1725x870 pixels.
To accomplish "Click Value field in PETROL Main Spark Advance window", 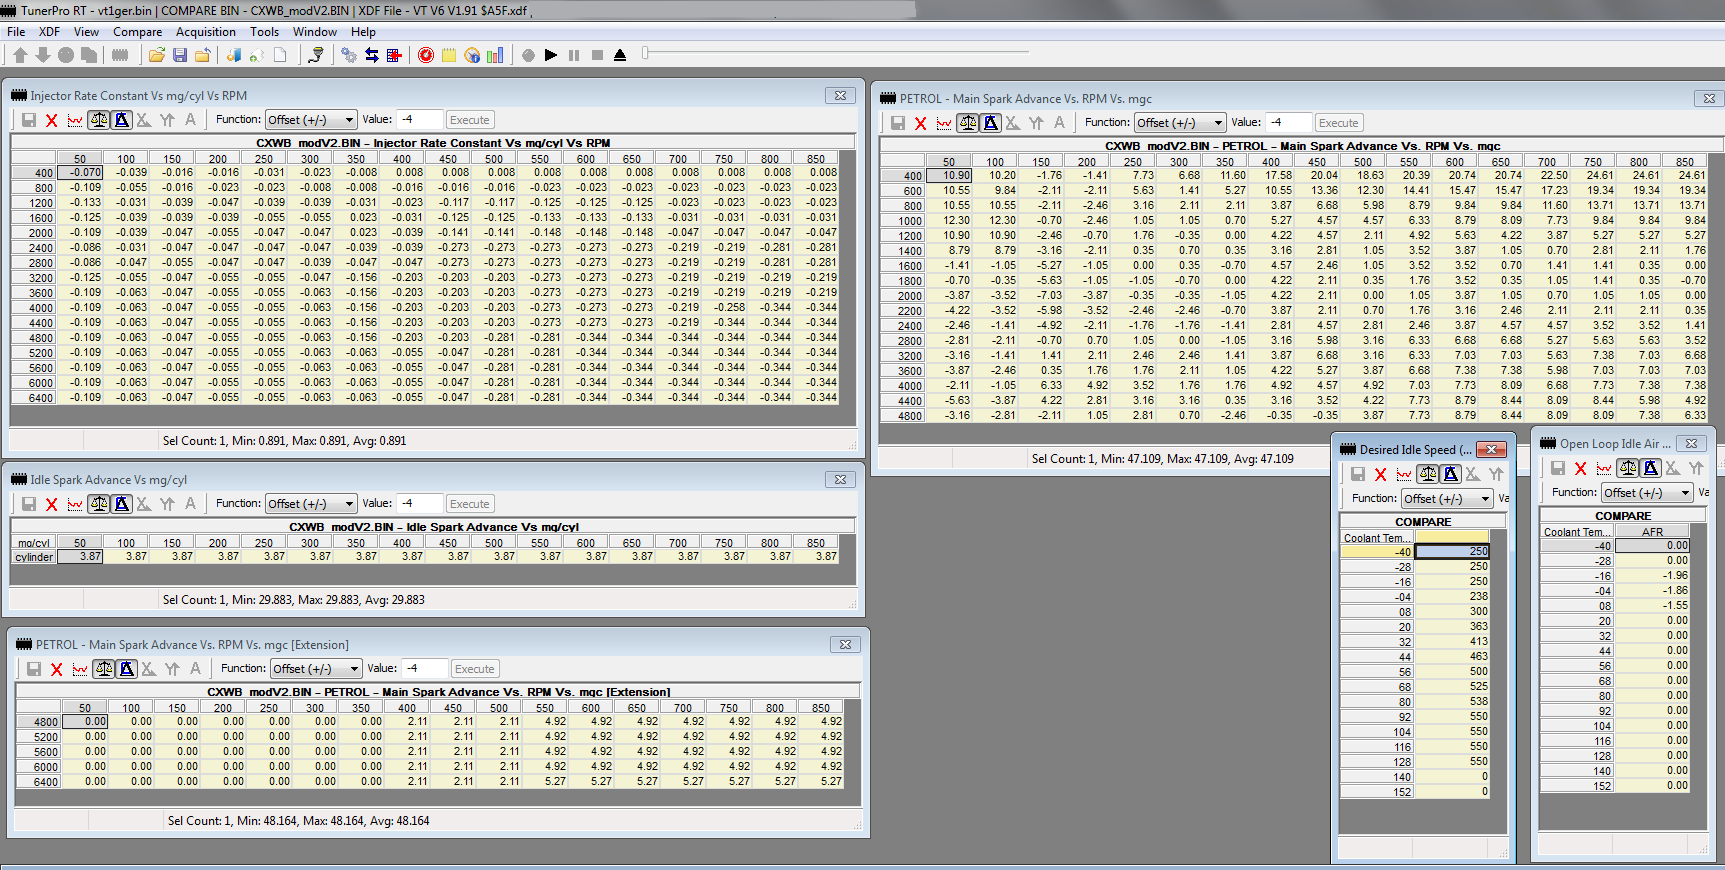I will coord(1289,123).
